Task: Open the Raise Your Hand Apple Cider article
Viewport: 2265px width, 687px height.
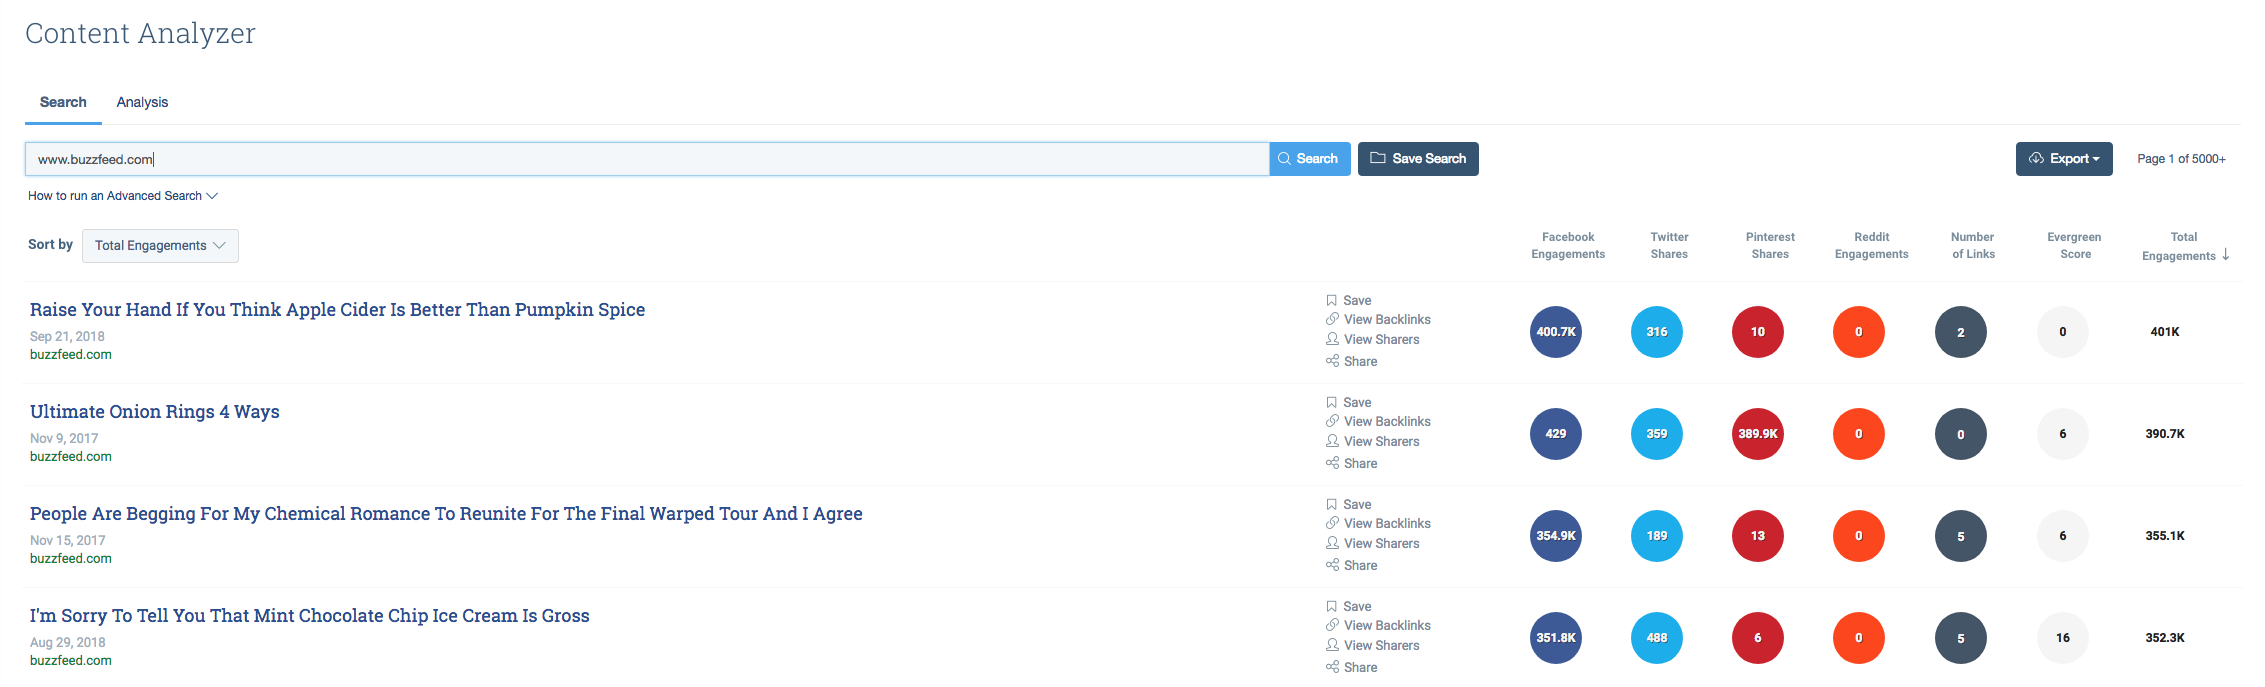Action: (337, 310)
